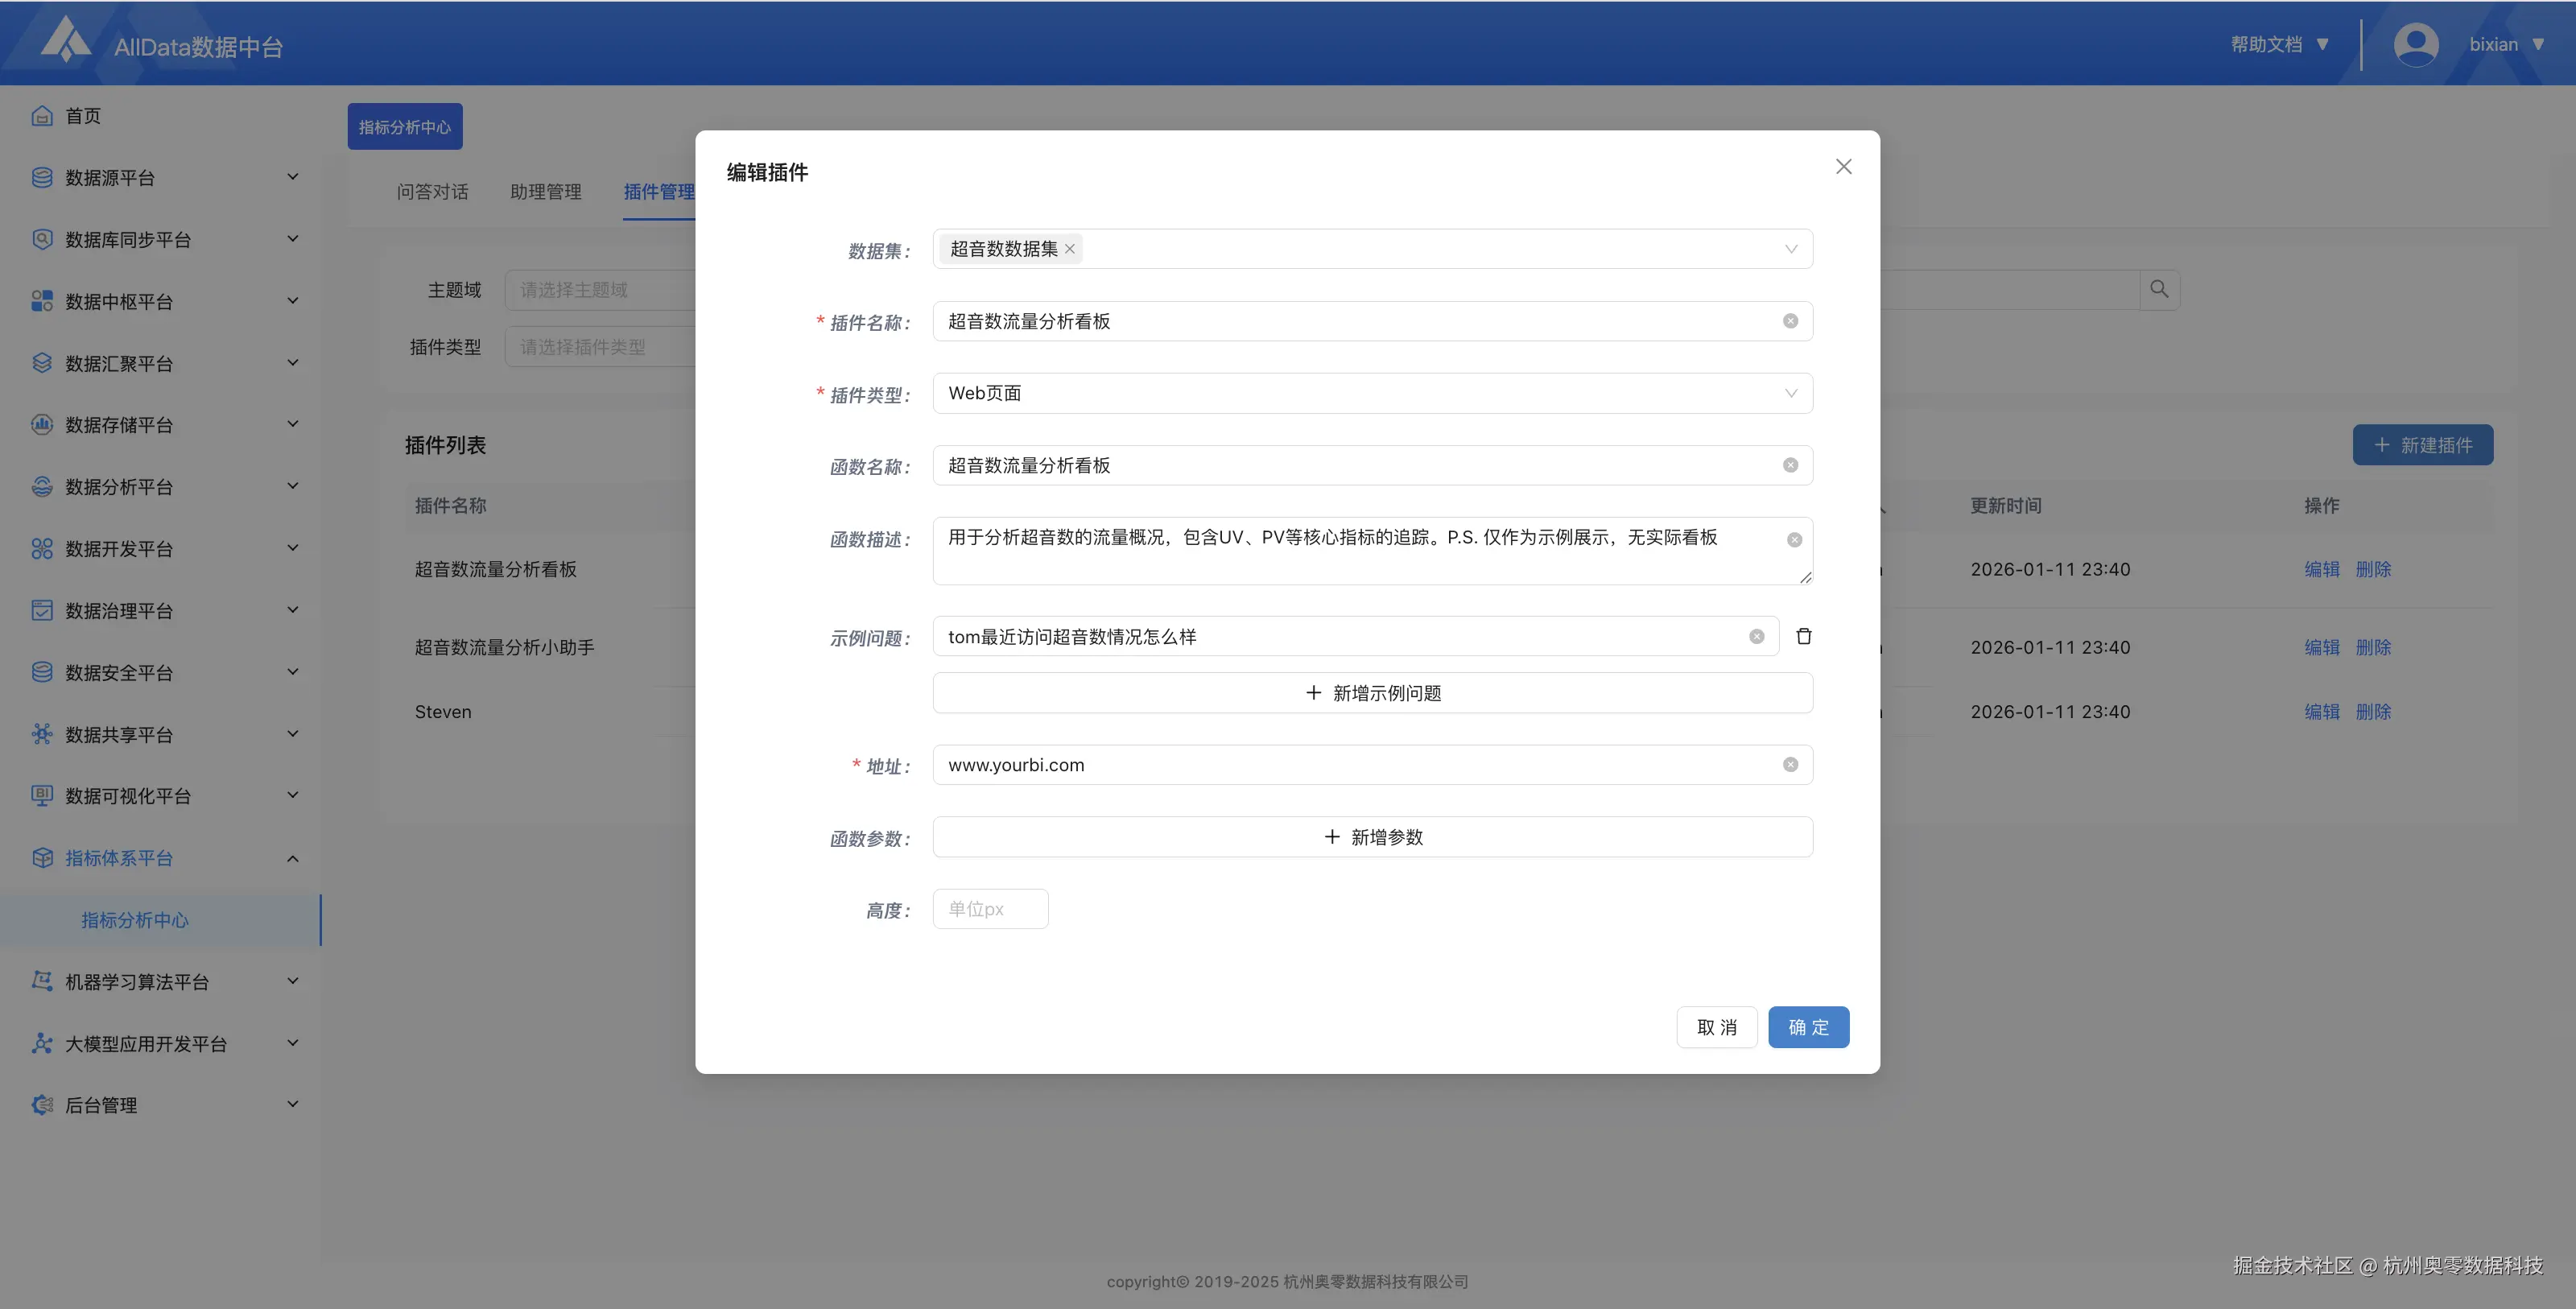Image resolution: width=2576 pixels, height=1309 pixels.
Task: Click the 高度 height input field
Action: (990, 909)
